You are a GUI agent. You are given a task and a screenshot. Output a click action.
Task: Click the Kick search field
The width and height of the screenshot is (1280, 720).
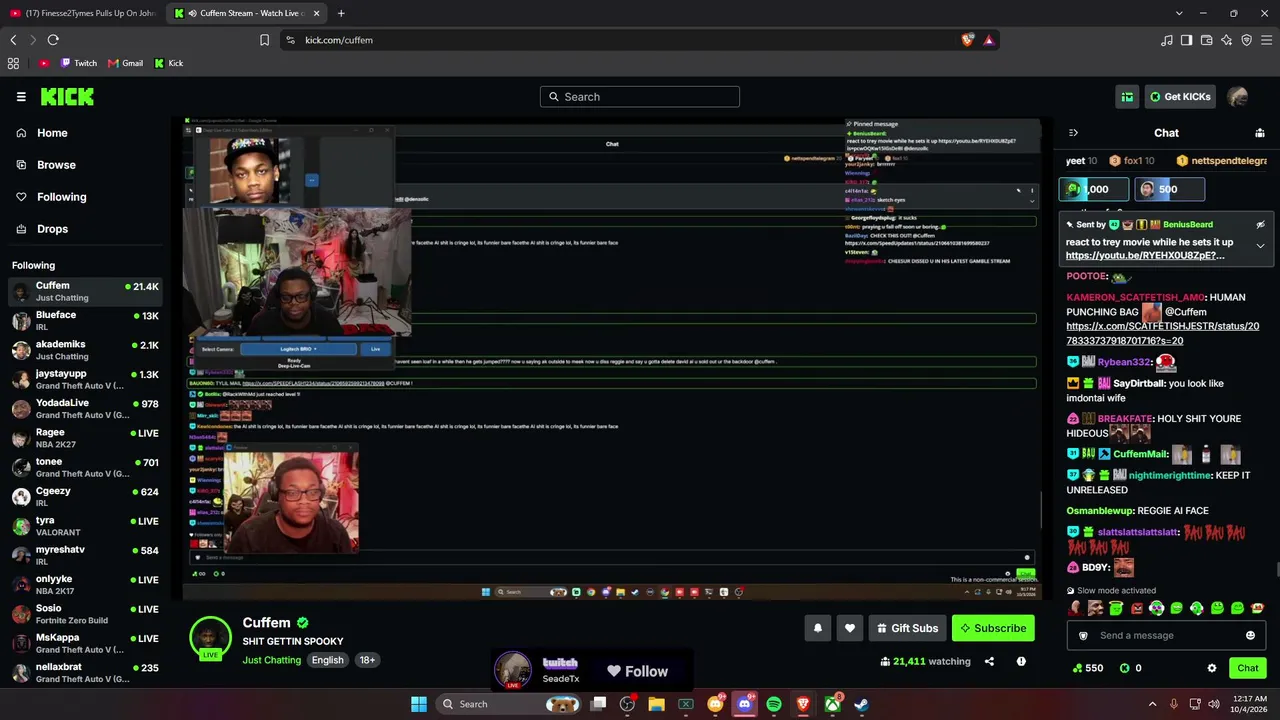pyautogui.click(x=640, y=97)
